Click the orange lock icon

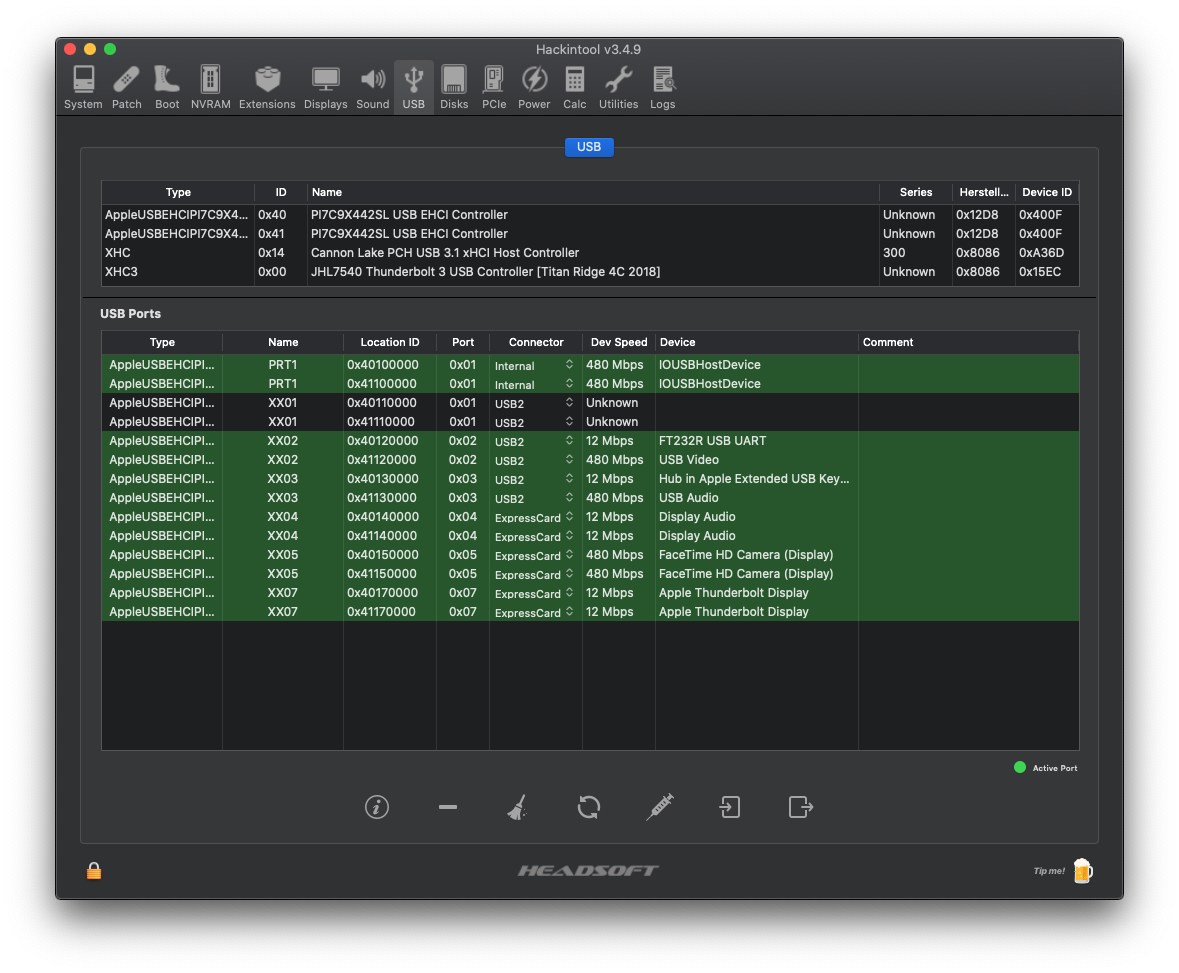click(94, 871)
